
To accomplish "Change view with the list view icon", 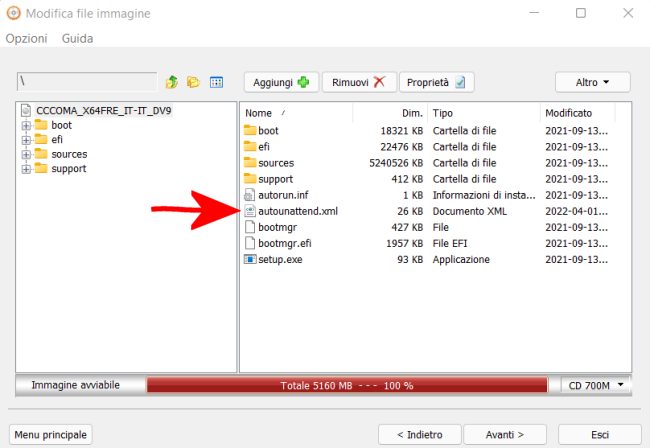I will pos(216,82).
